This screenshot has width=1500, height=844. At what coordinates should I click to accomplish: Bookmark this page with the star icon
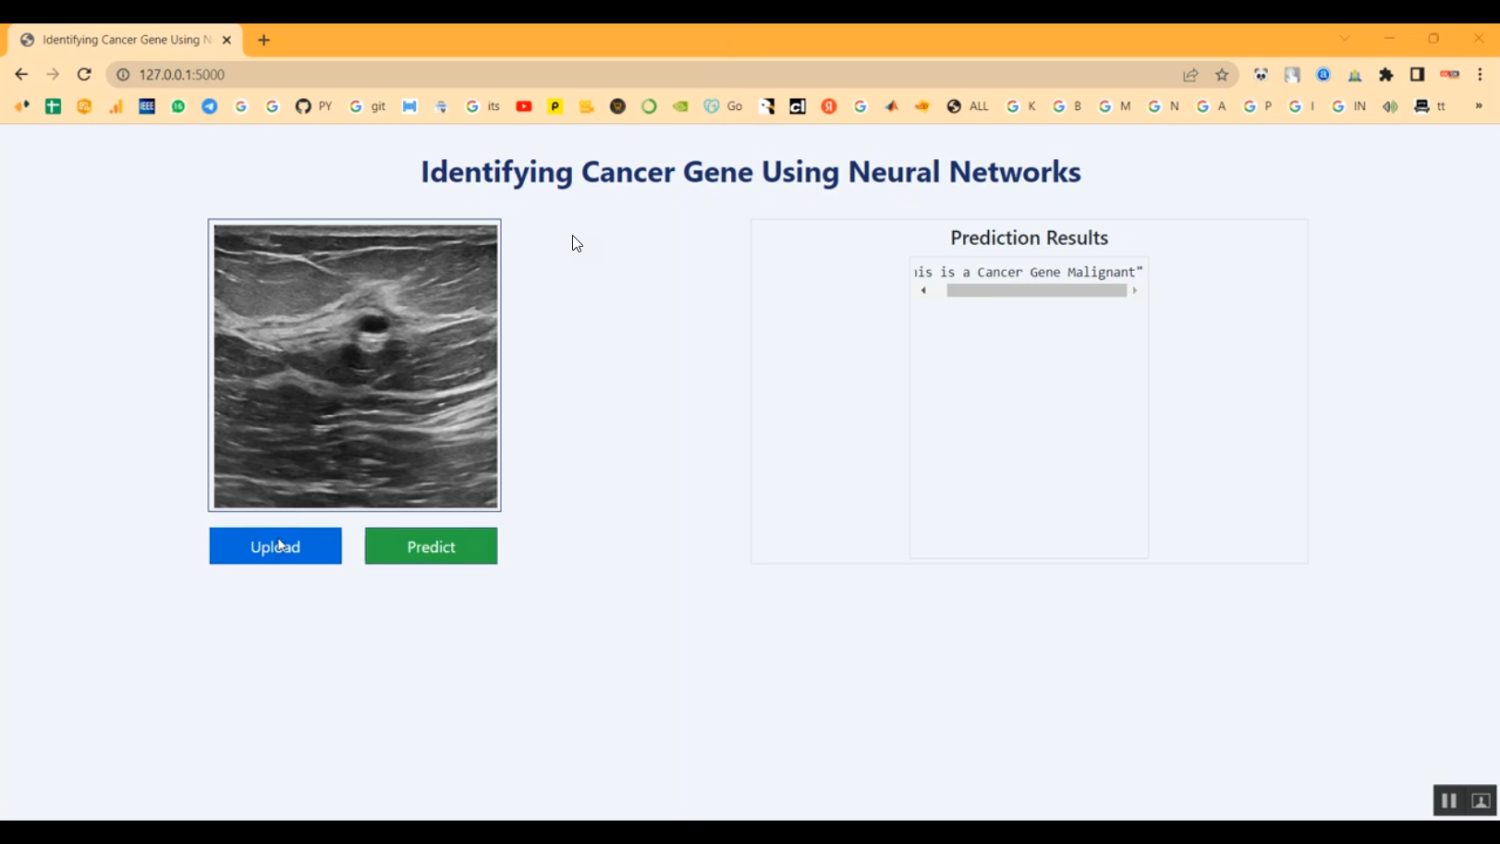point(1222,75)
